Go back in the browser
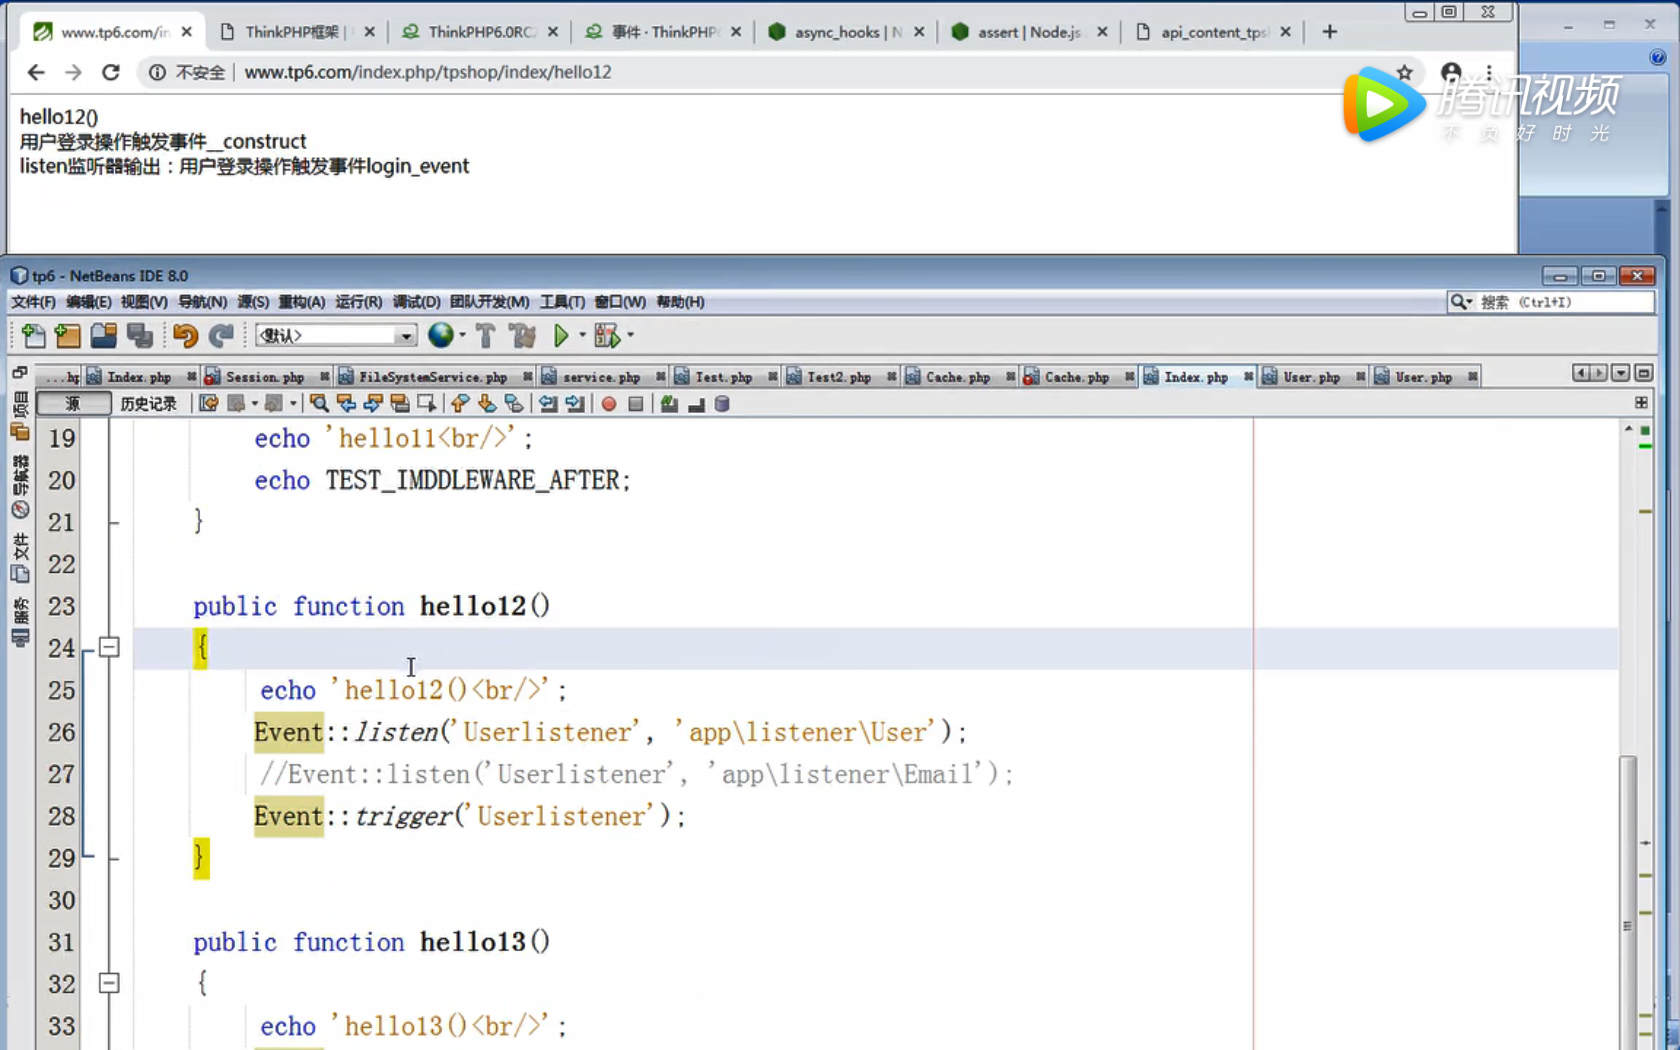Image resolution: width=1680 pixels, height=1050 pixels. [36, 72]
